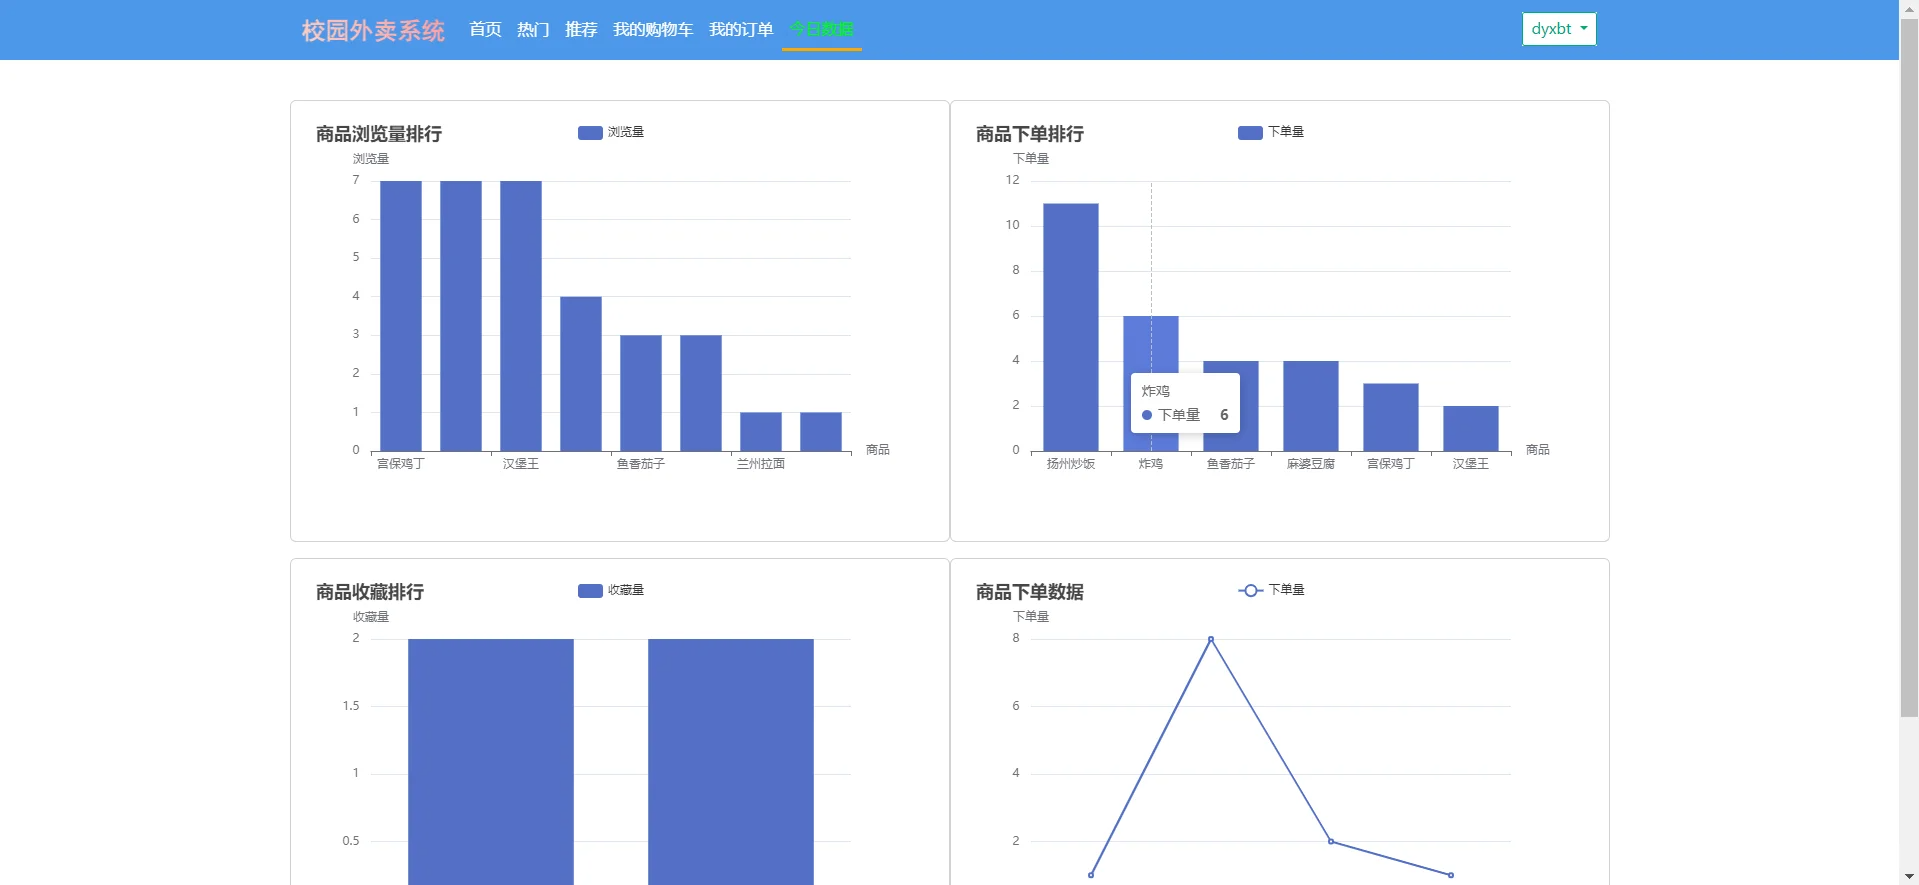
Task: Click the scrollbar down arrow
Action: coord(1909,876)
